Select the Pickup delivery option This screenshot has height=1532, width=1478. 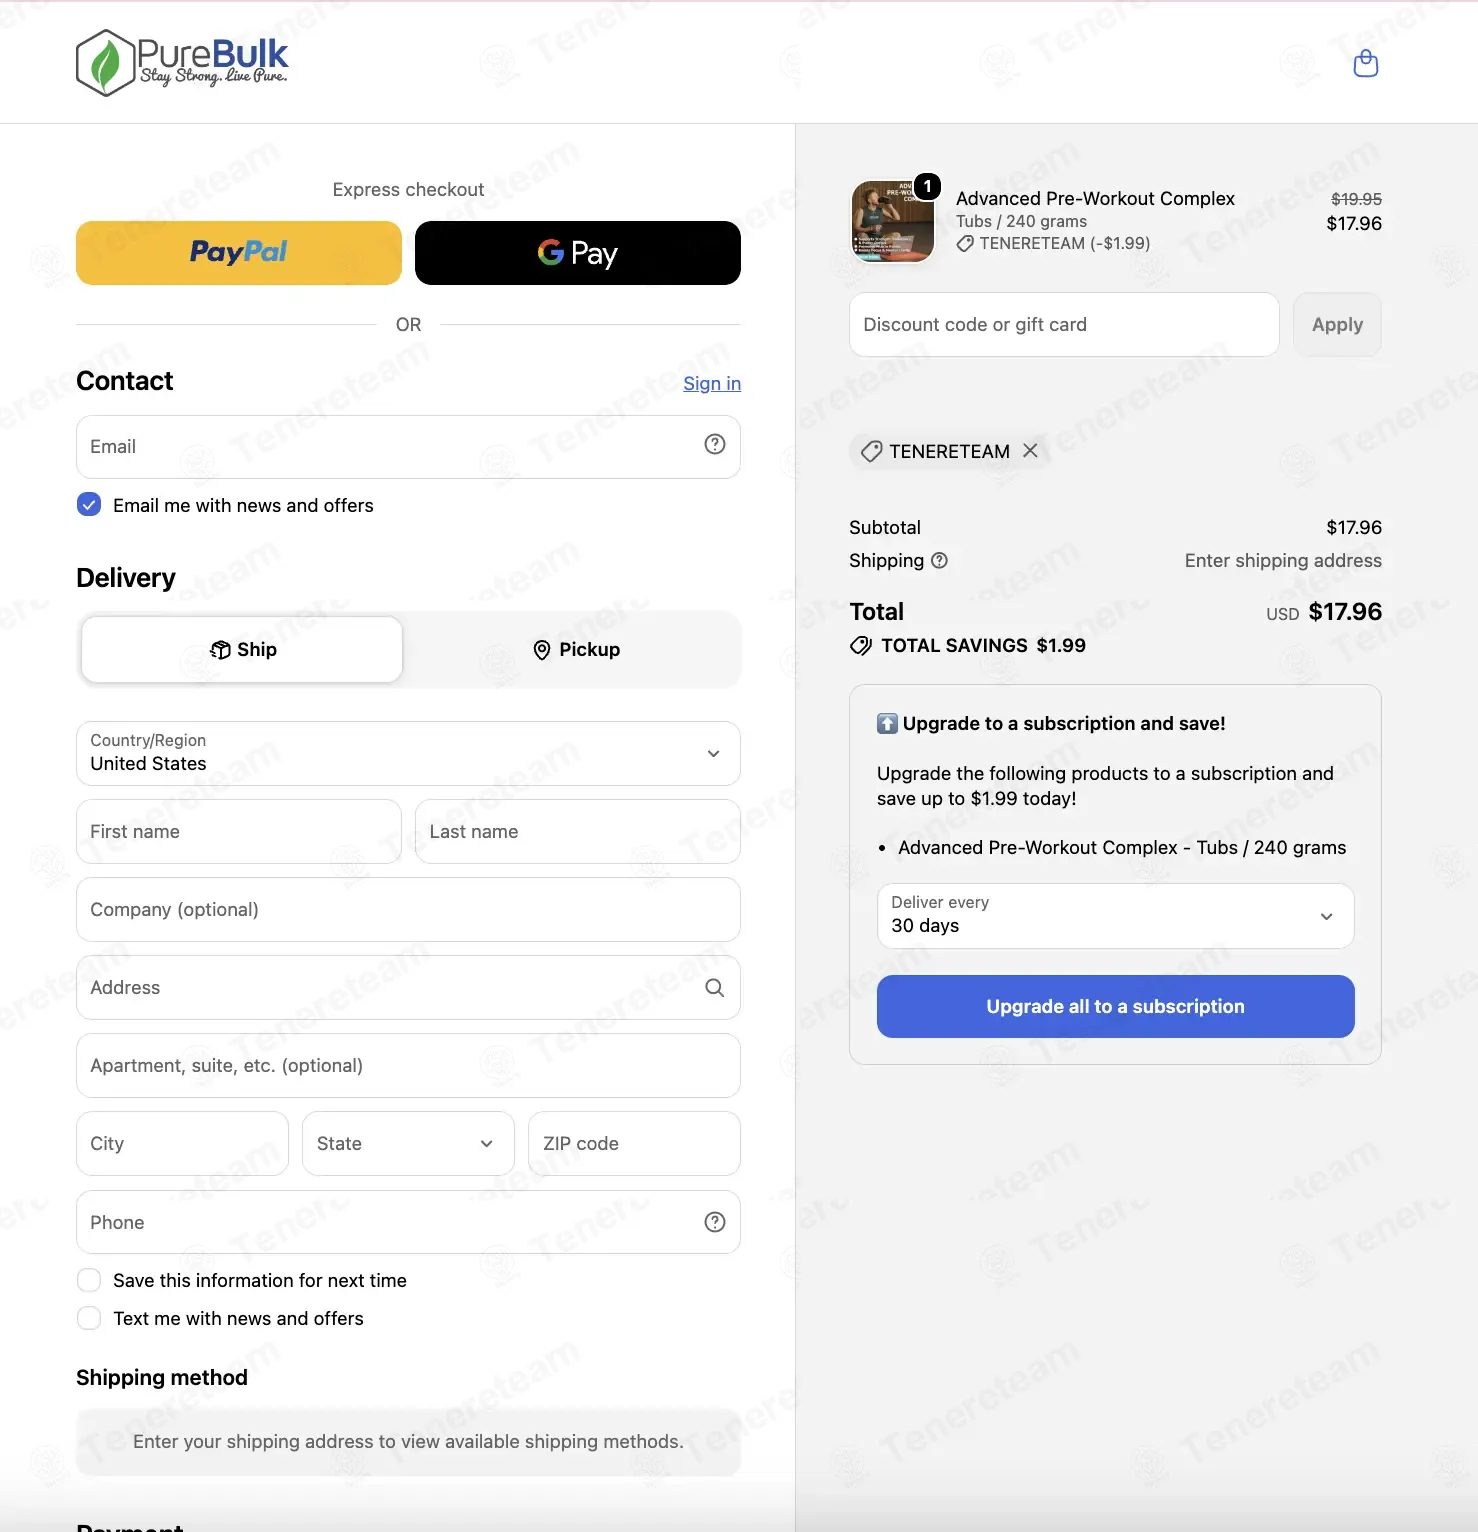click(x=576, y=650)
